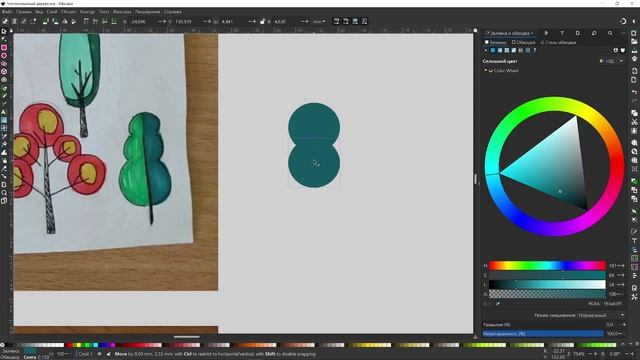Collapse the Color Wheel section

click(x=486, y=71)
